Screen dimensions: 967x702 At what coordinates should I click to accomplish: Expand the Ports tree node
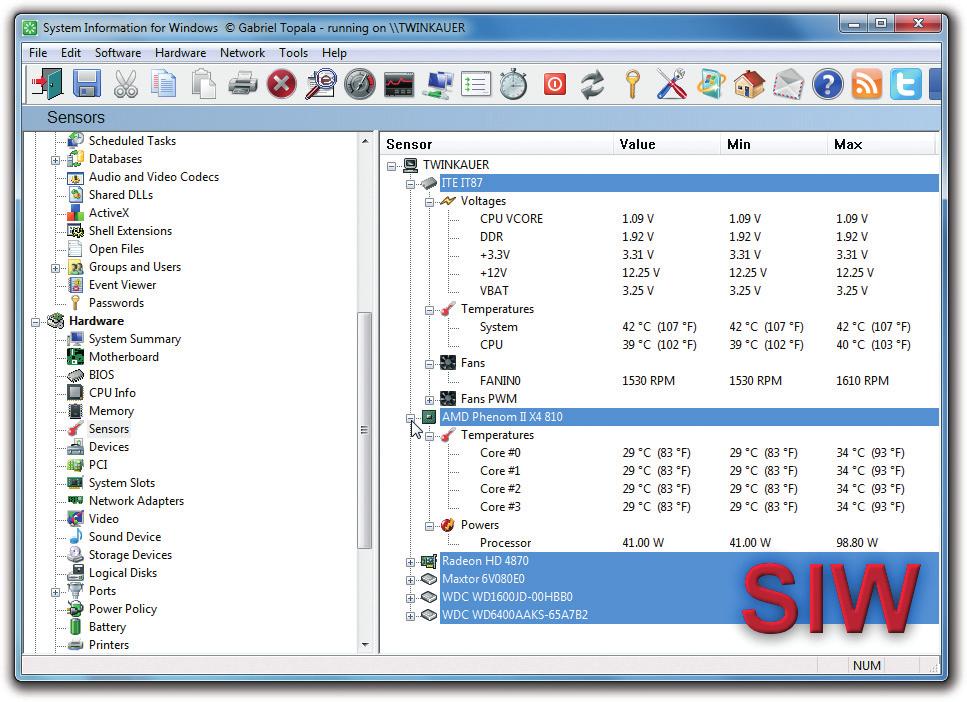(x=56, y=592)
